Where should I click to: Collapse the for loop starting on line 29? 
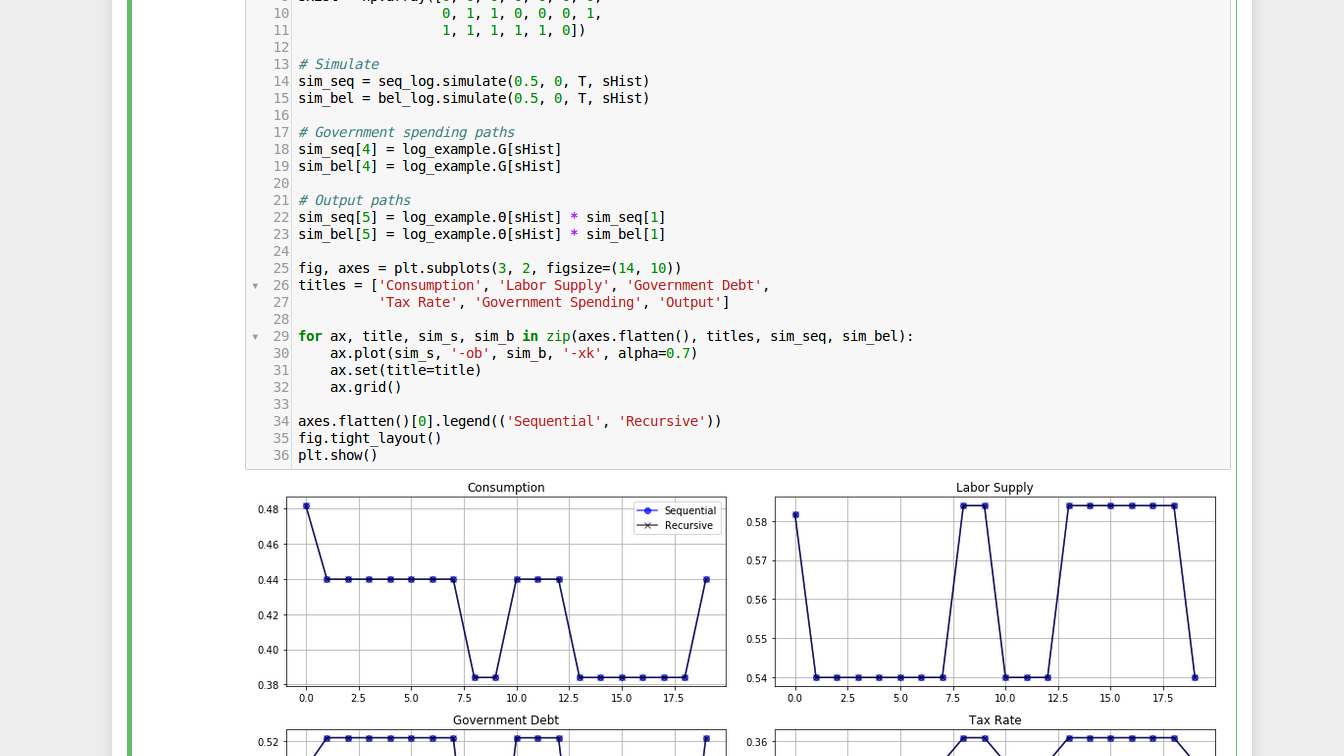(x=256, y=336)
